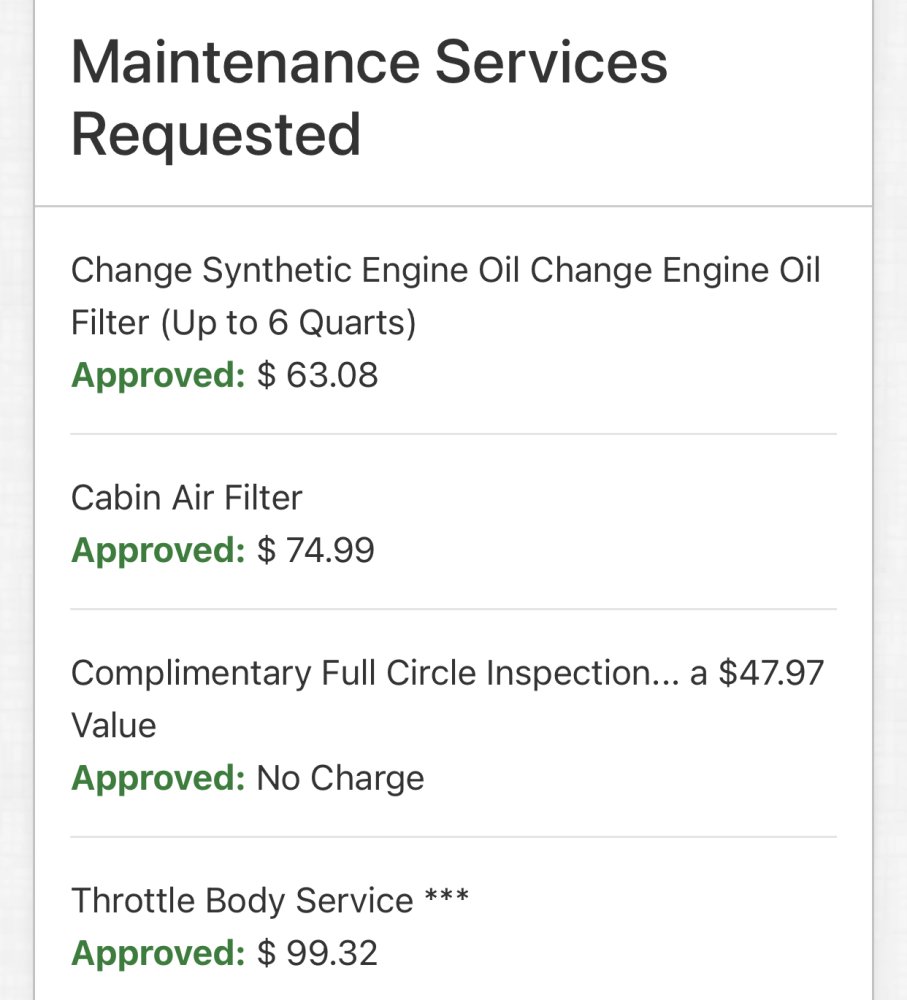Click the word Requested in the heading

(x=216, y=134)
